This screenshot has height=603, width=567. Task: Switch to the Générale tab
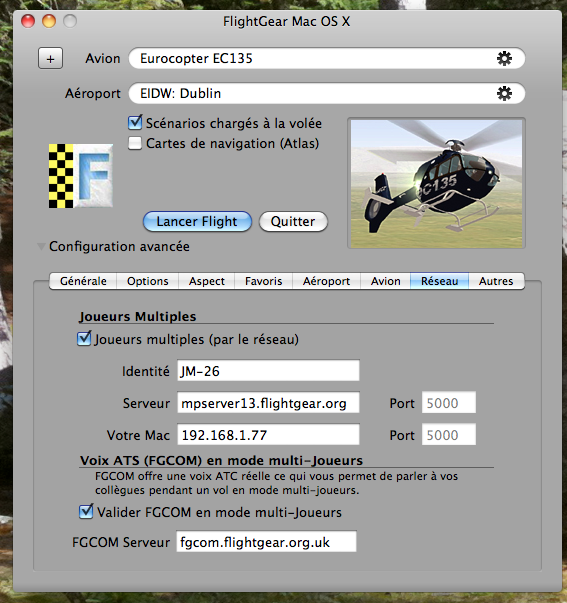tap(83, 281)
